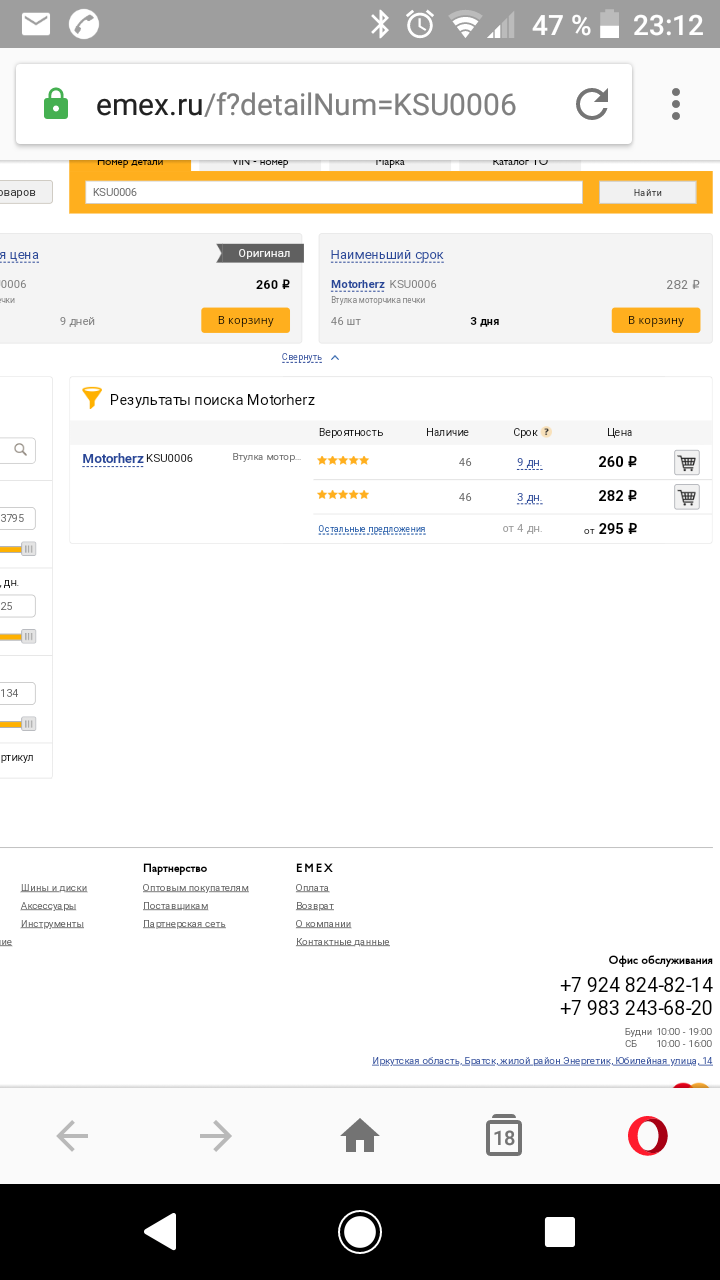The width and height of the screenshot is (720, 1280).
Task: Add the 282 ₽ row offer to cart
Action: (687, 497)
